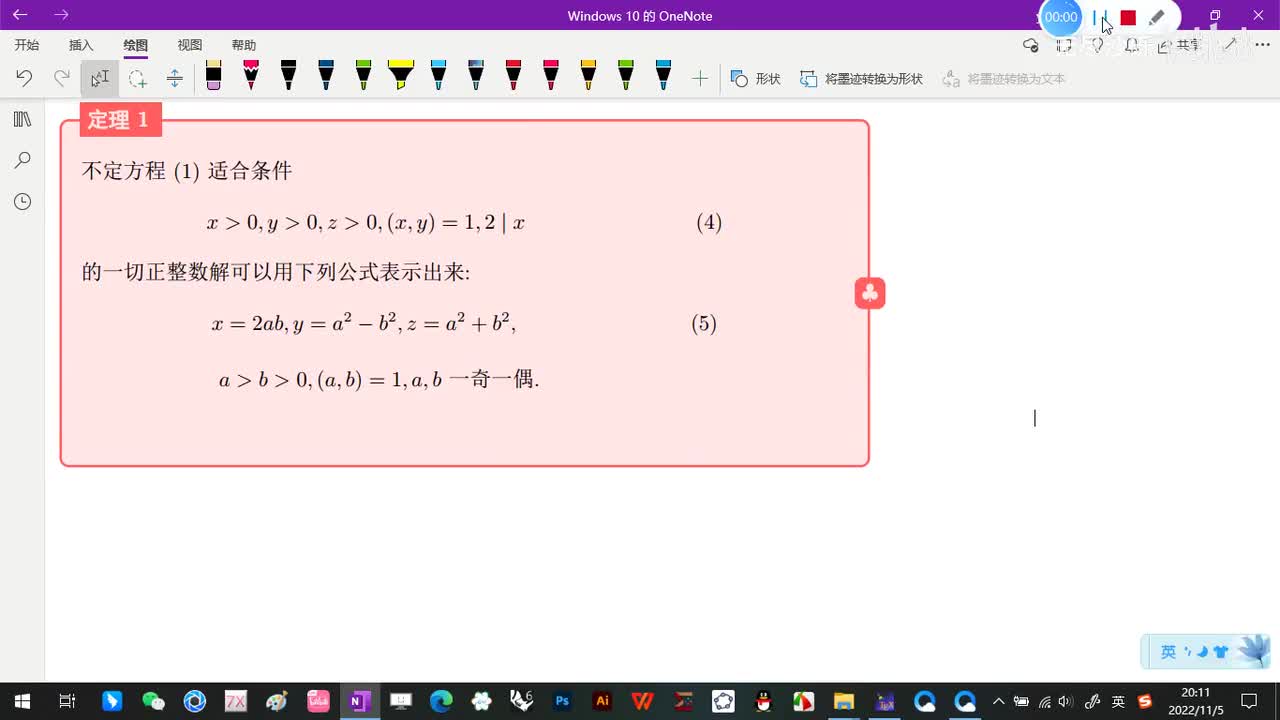The height and width of the screenshot is (720, 1280).
Task: Expand hidden system tray icons
Action: coord(998,701)
